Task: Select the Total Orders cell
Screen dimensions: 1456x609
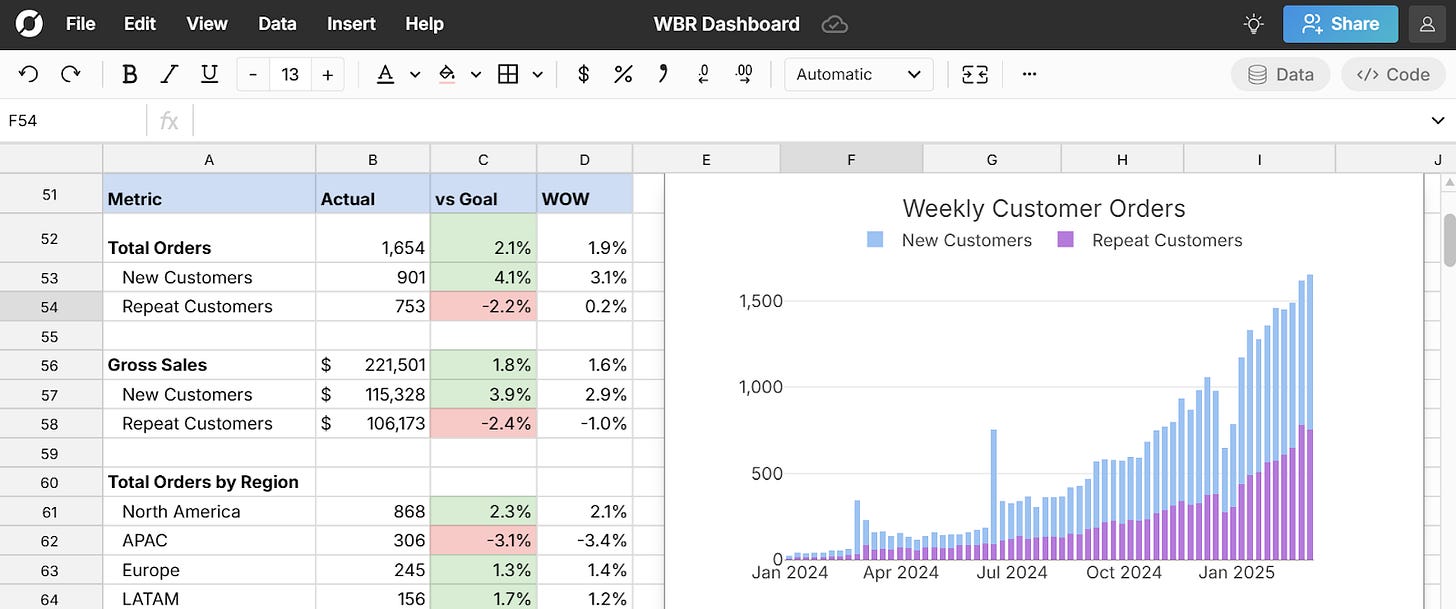Action: point(209,238)
